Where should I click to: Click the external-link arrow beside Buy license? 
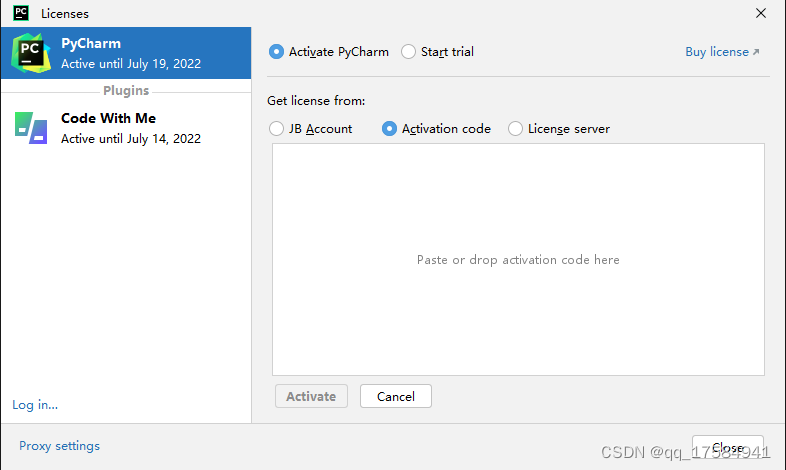[756, 52]
